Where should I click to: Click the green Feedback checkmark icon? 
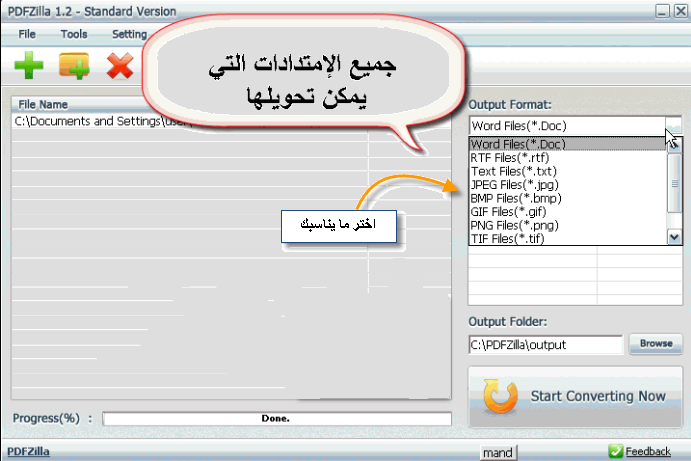pos(615,451)
